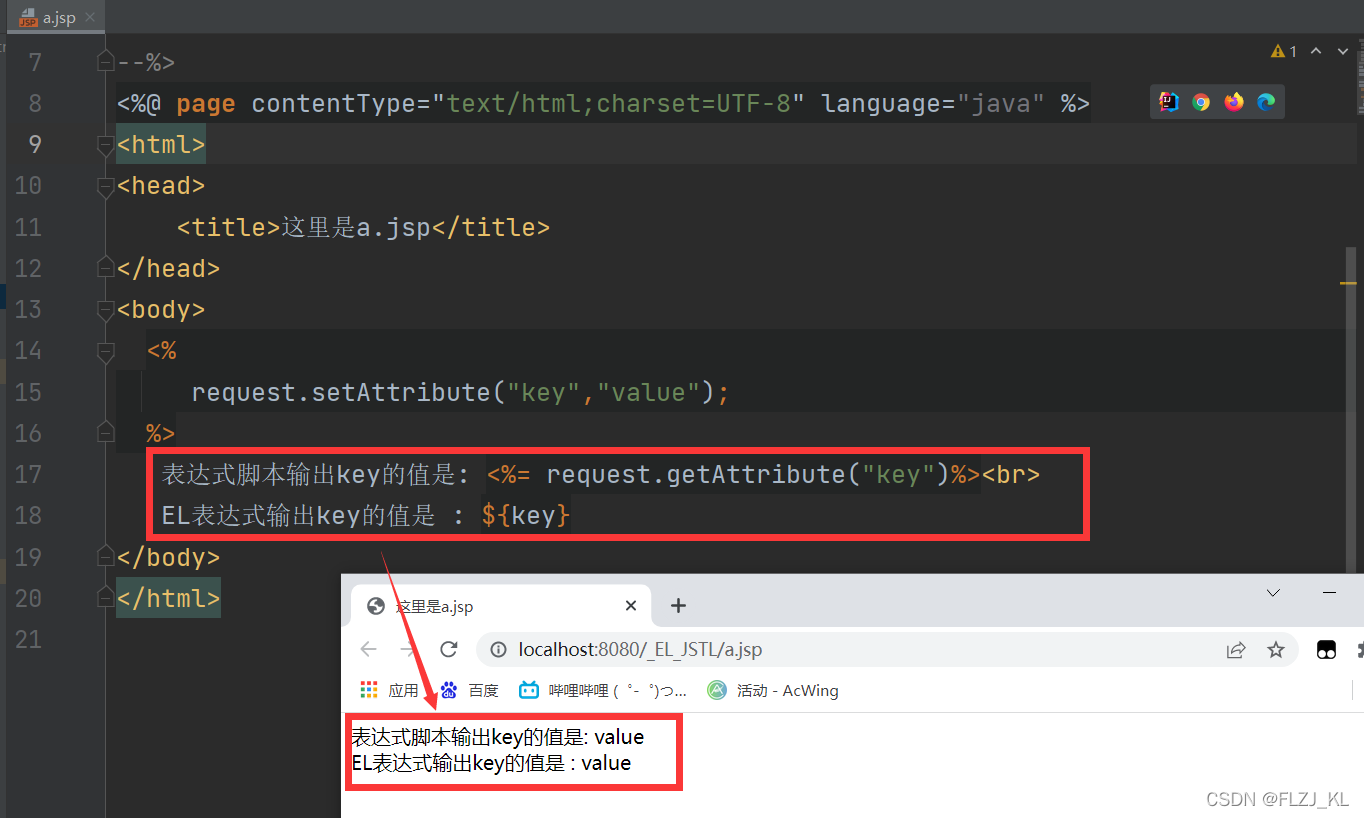Click the share page icon in address bar
The width and height of the screenshot is (1364, 818).
pos(1236,650)
